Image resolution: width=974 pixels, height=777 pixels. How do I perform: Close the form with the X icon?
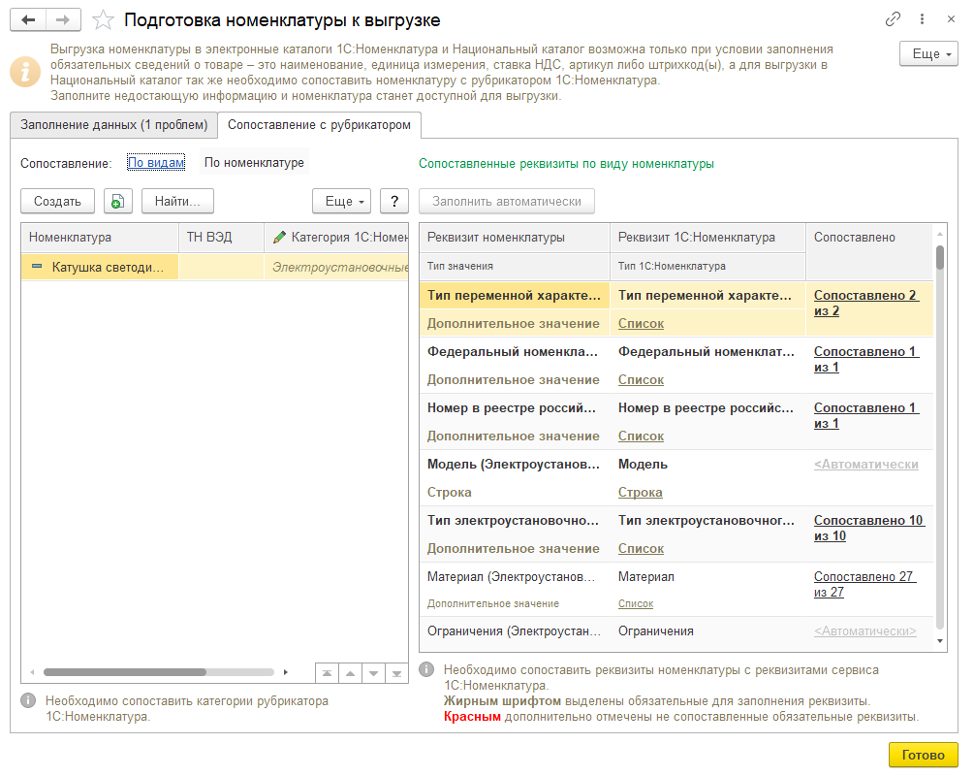click(951, 19)
